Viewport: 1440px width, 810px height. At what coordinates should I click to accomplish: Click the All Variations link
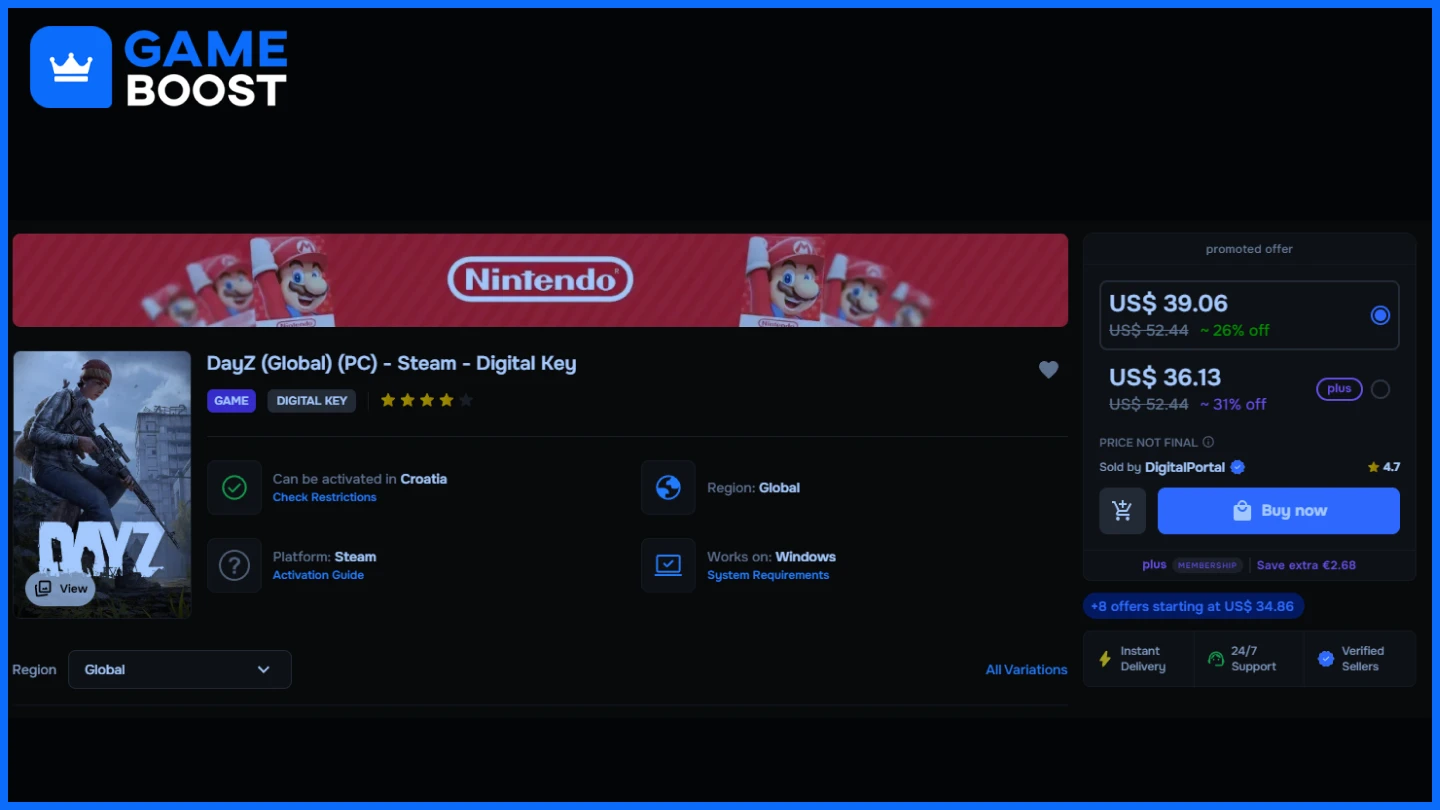pyautogui.click(x=1026, y=670)
